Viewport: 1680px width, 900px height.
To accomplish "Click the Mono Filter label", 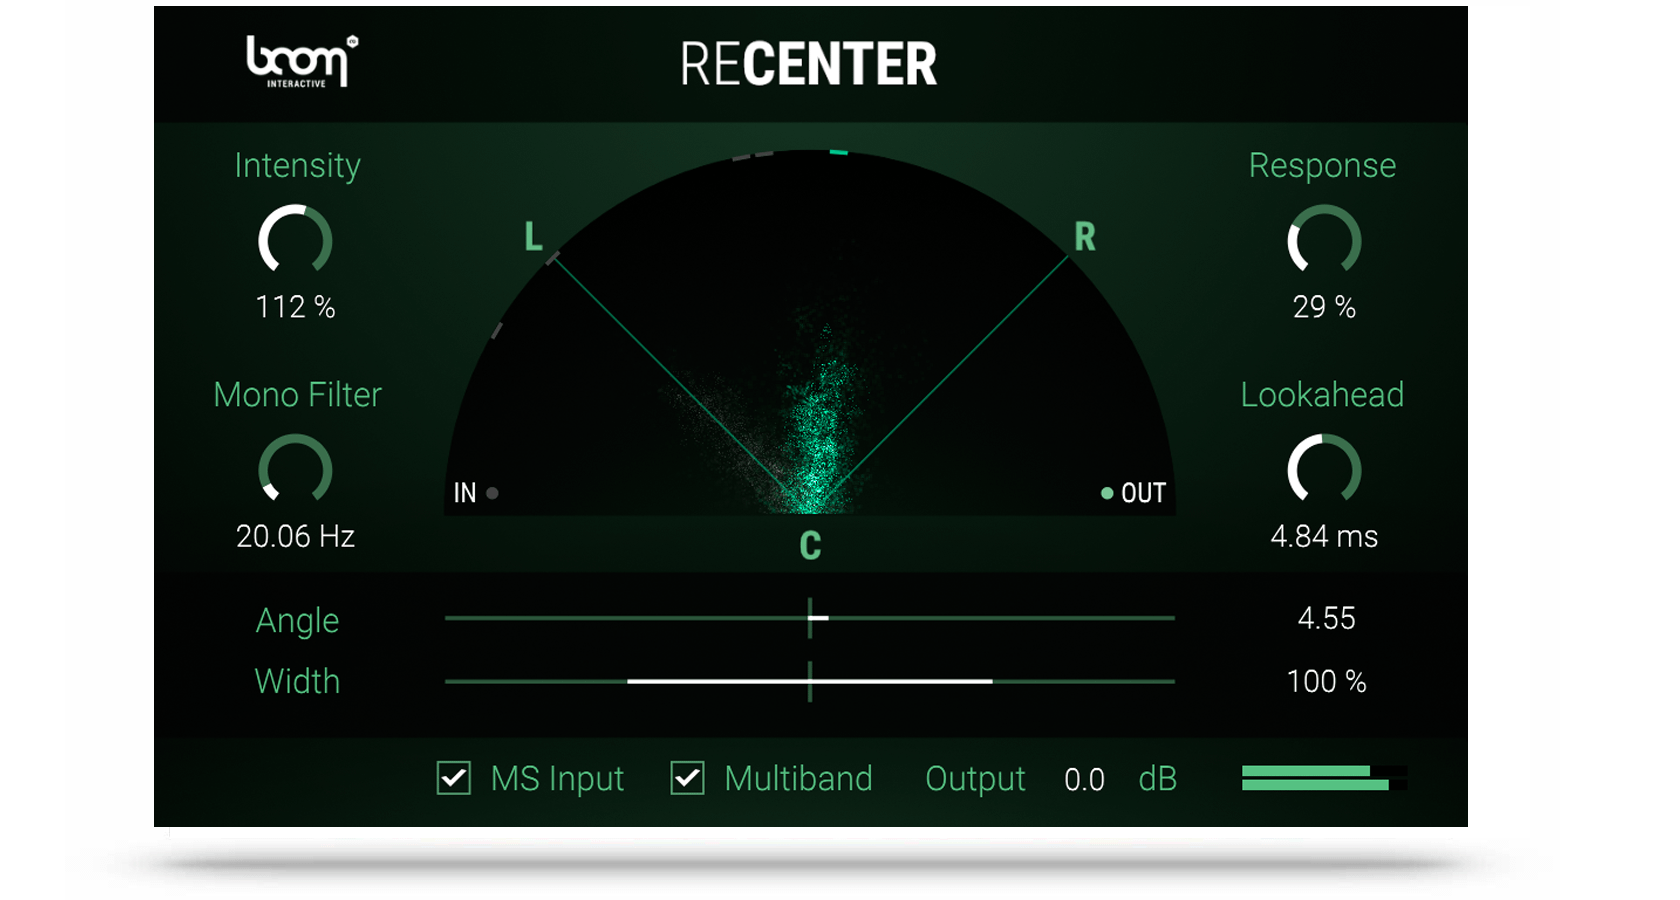I will (297, 394).
